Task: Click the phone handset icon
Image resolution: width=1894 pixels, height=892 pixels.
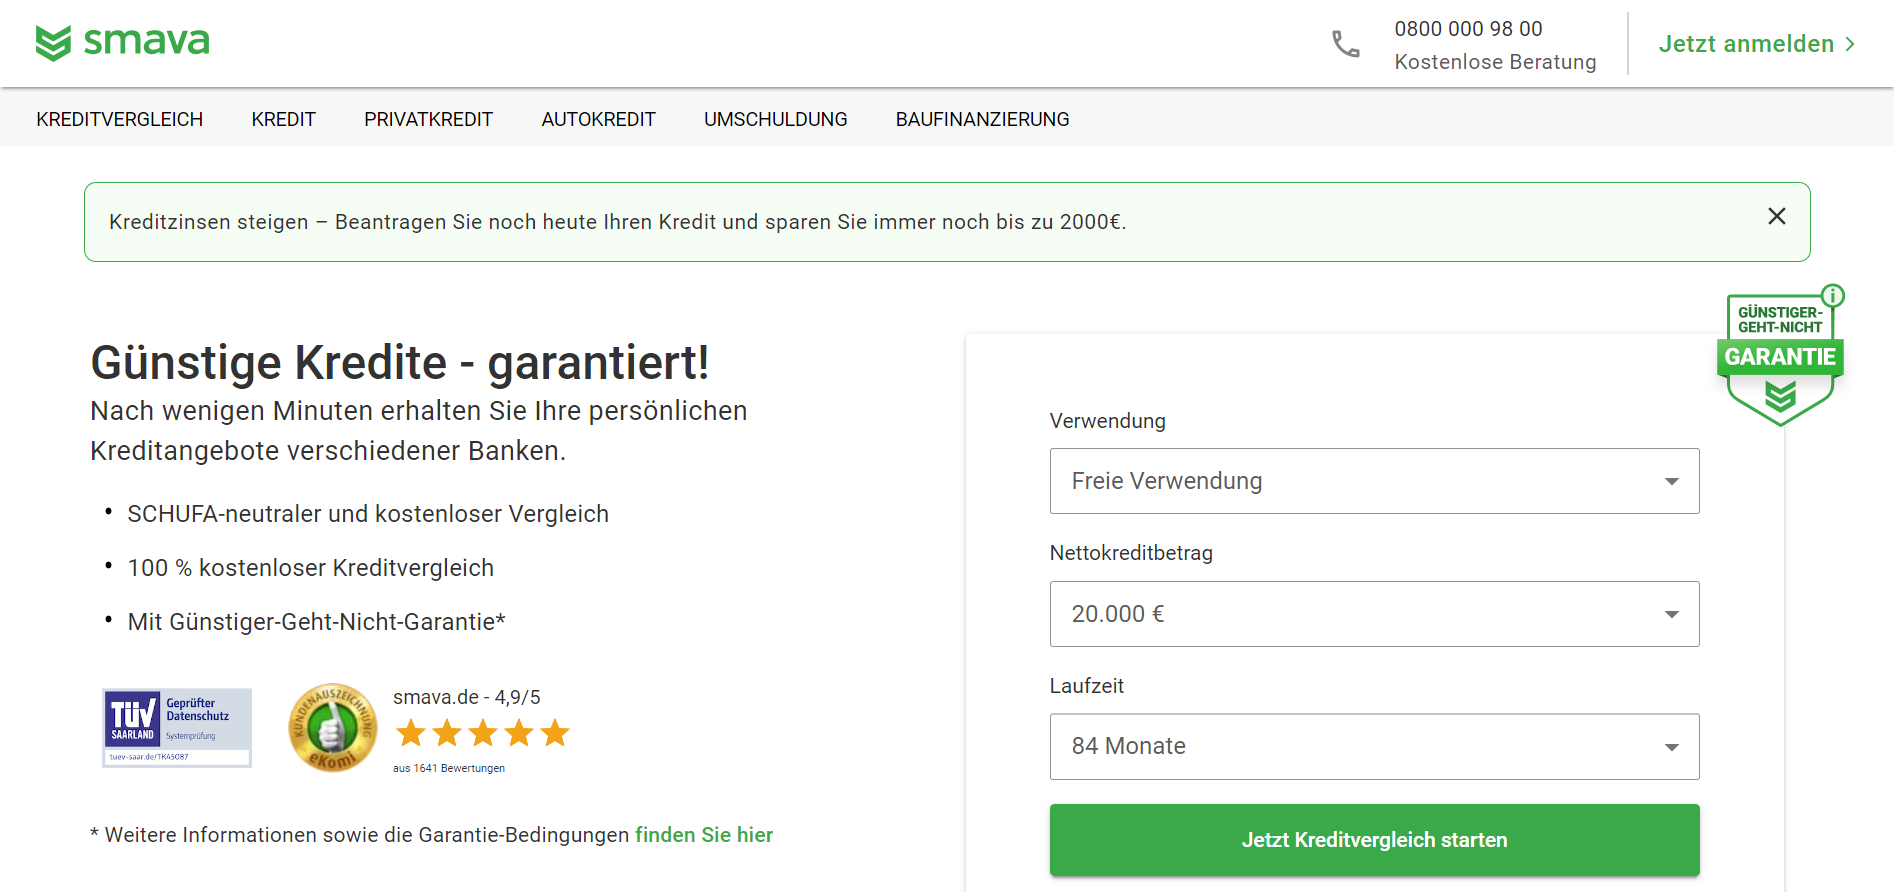Action: [1346, 44]
